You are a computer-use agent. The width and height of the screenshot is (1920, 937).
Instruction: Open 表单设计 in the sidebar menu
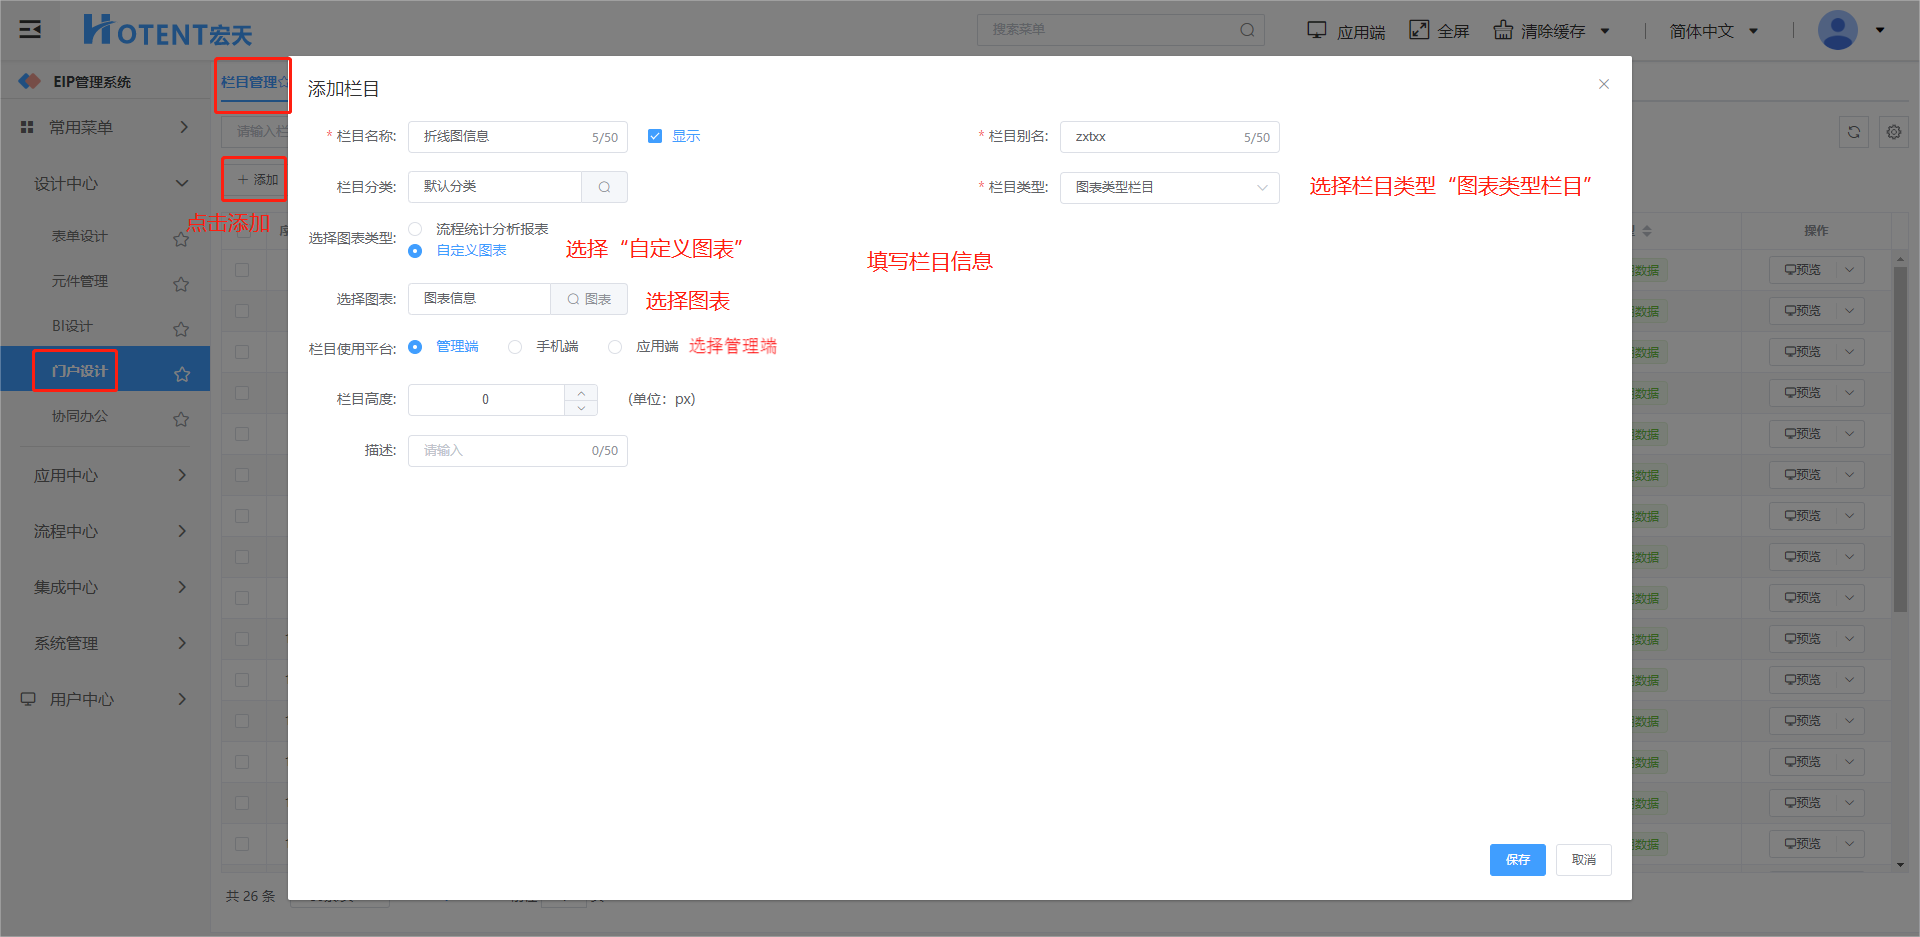click(80, 236)
